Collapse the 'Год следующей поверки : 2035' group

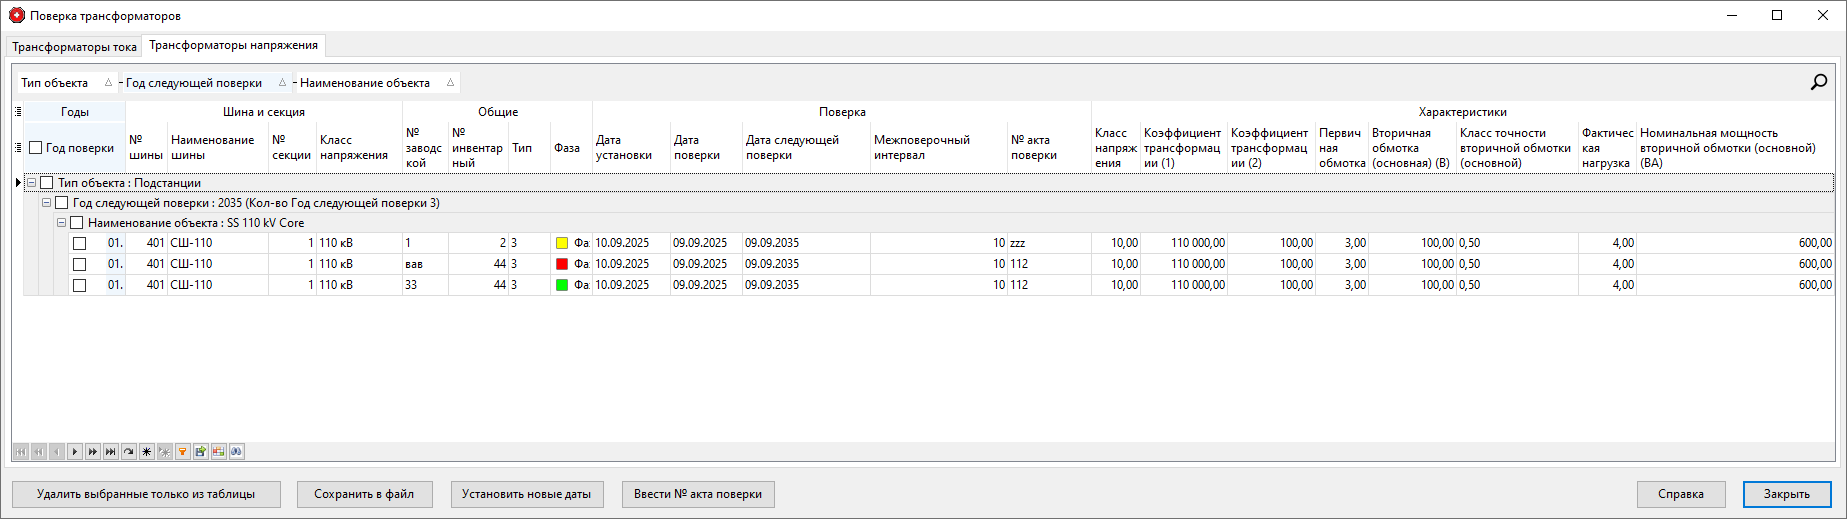point(46,203)
